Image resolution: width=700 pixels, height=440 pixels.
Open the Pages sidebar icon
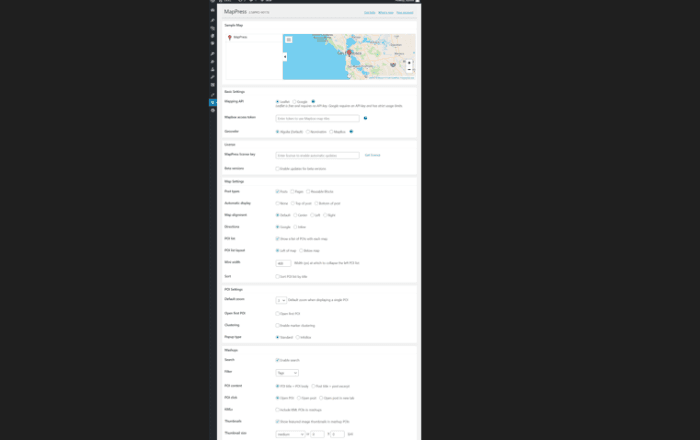point(212,36)
